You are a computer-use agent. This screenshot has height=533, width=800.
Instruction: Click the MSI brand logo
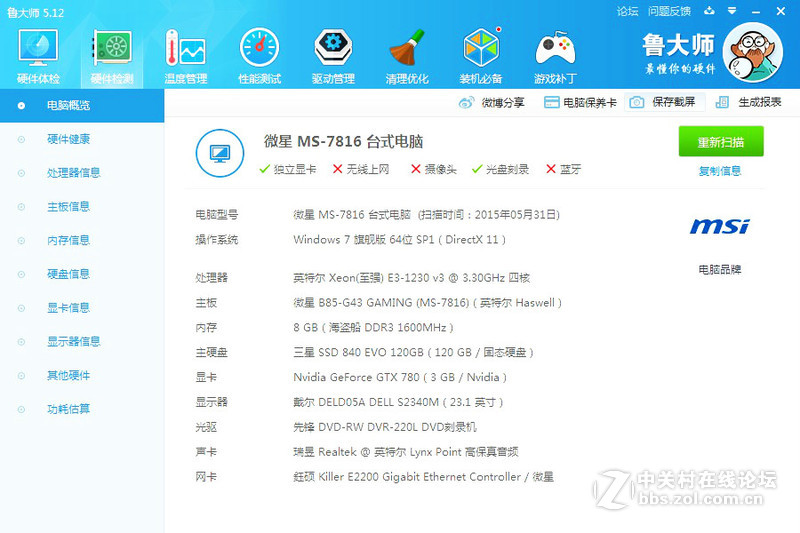tap(720, 226)
